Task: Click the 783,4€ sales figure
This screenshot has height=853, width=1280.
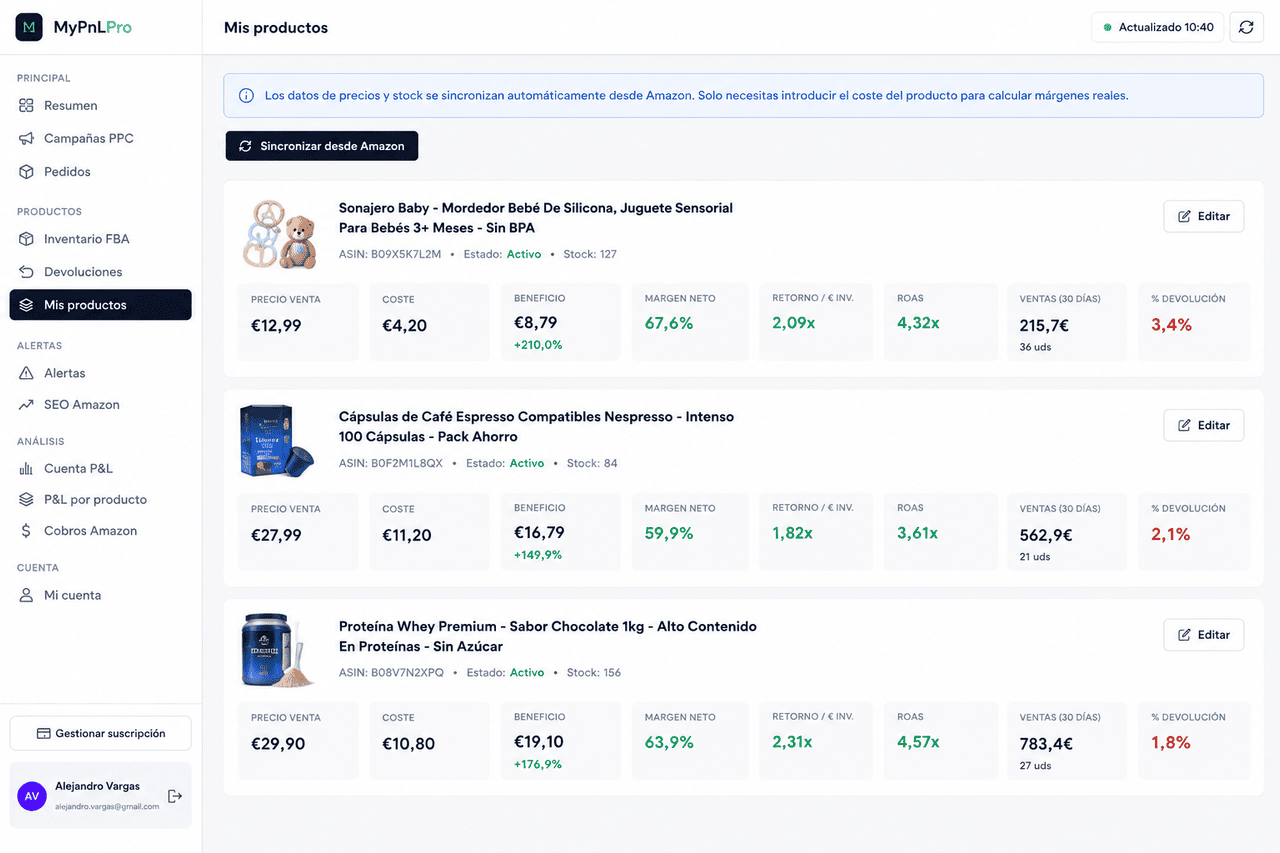Action: tap(1046, 744)
